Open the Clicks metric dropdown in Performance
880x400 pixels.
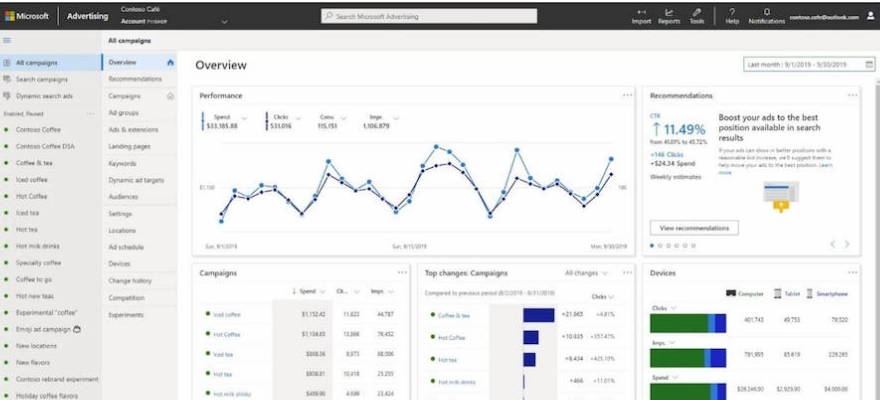(299, 118)
